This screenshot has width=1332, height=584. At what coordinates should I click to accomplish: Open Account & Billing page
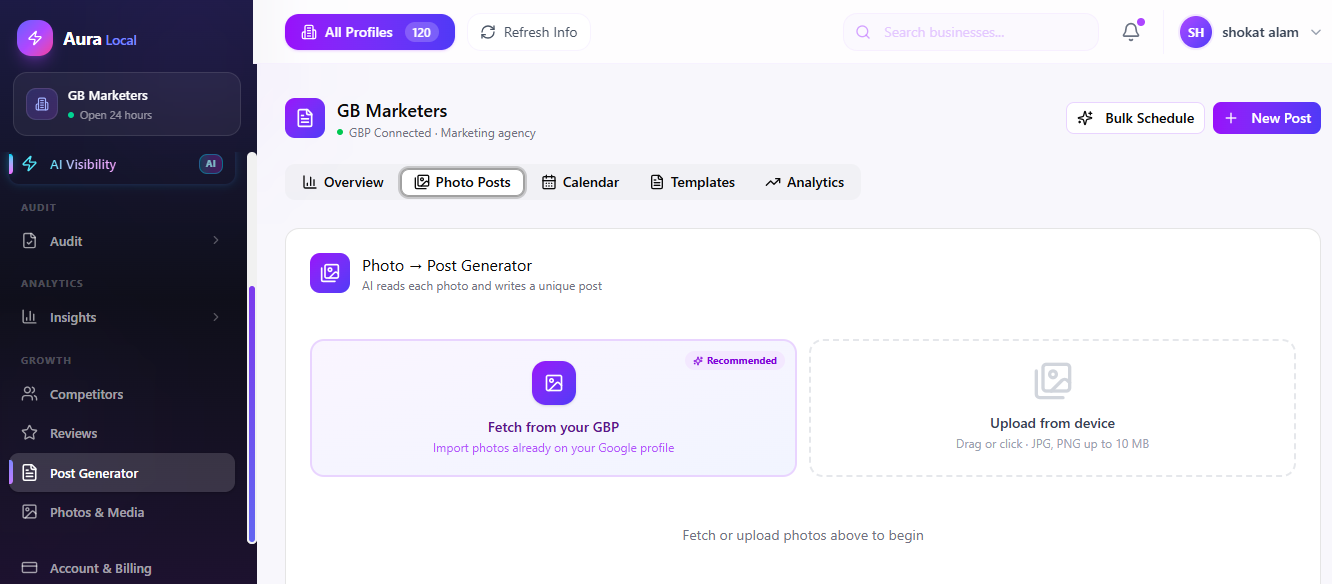[x=123, y=568]
